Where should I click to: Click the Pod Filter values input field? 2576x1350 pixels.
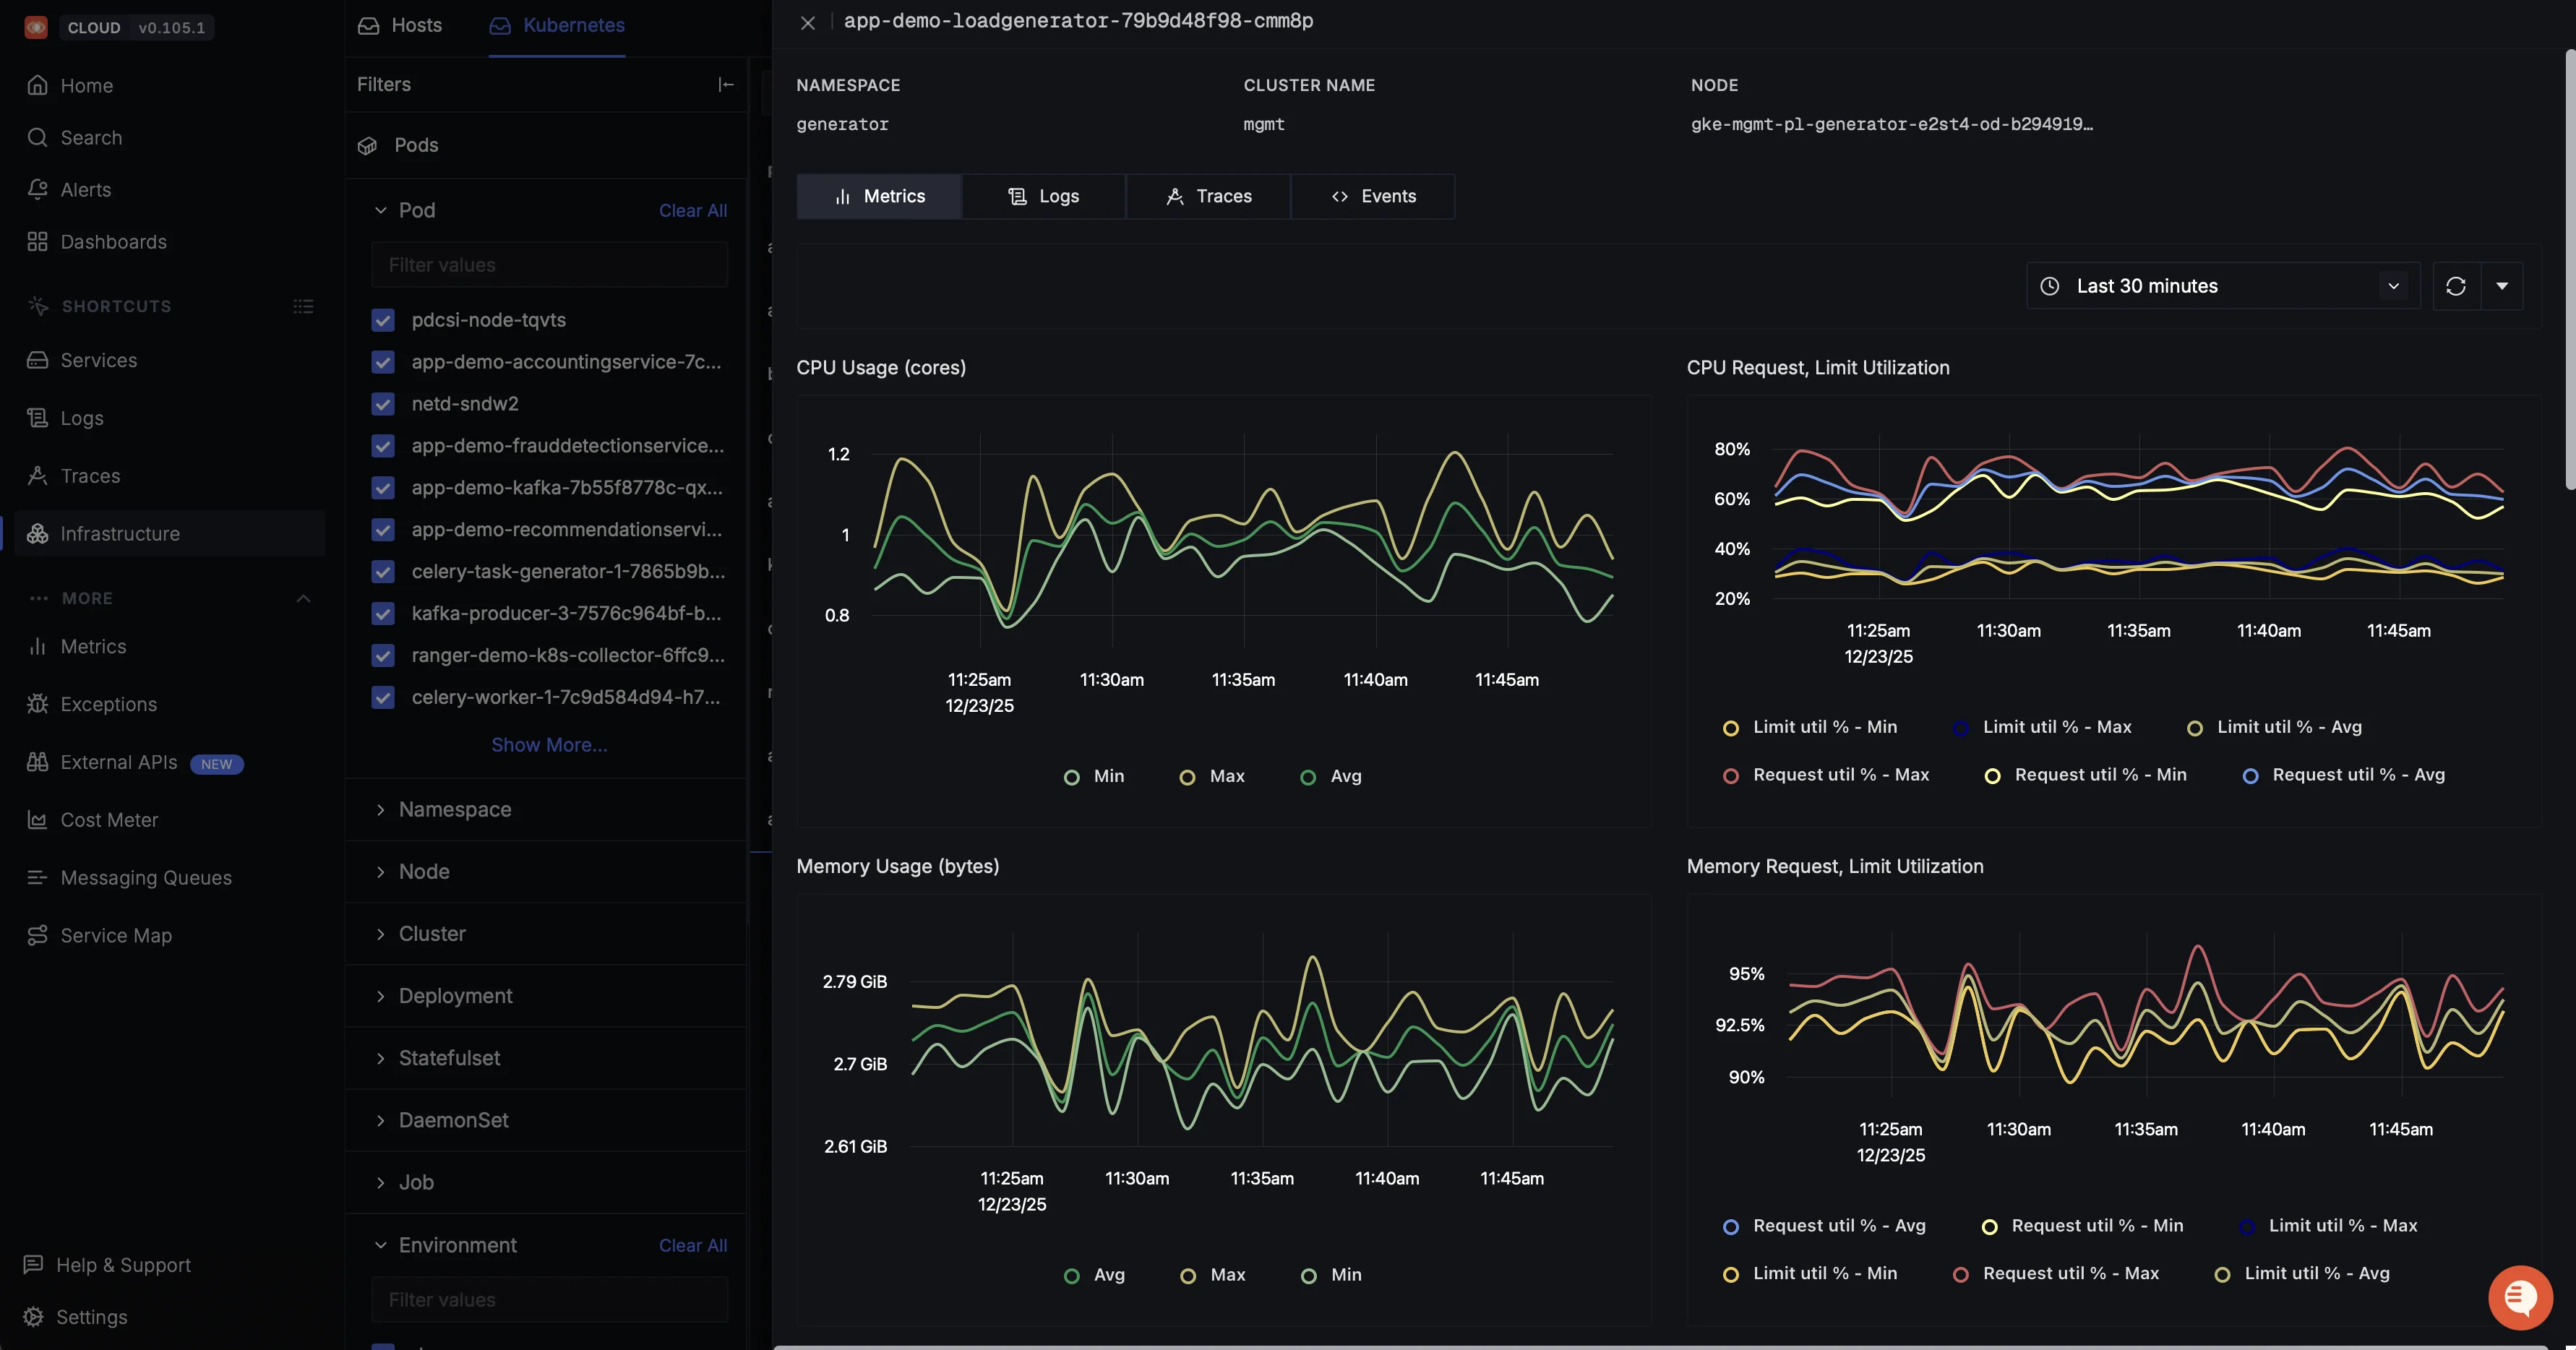(x=549, y=265)
